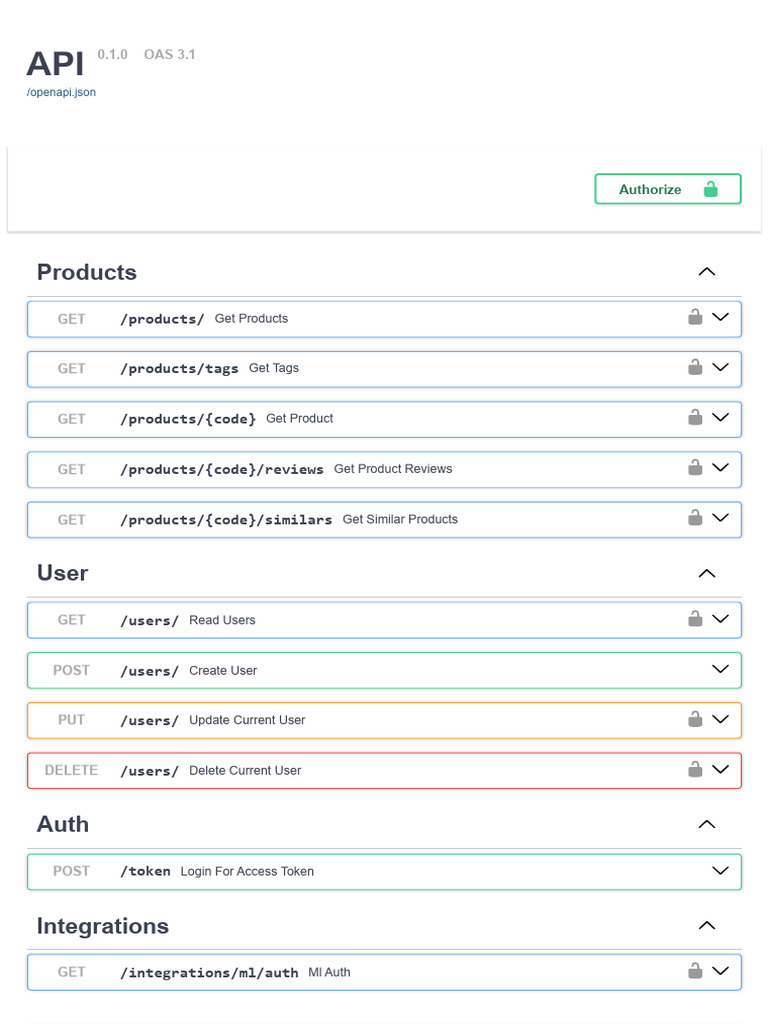Collapse the Integrations section
This screenshot has height=1024, width=768.
click(707, 926)
